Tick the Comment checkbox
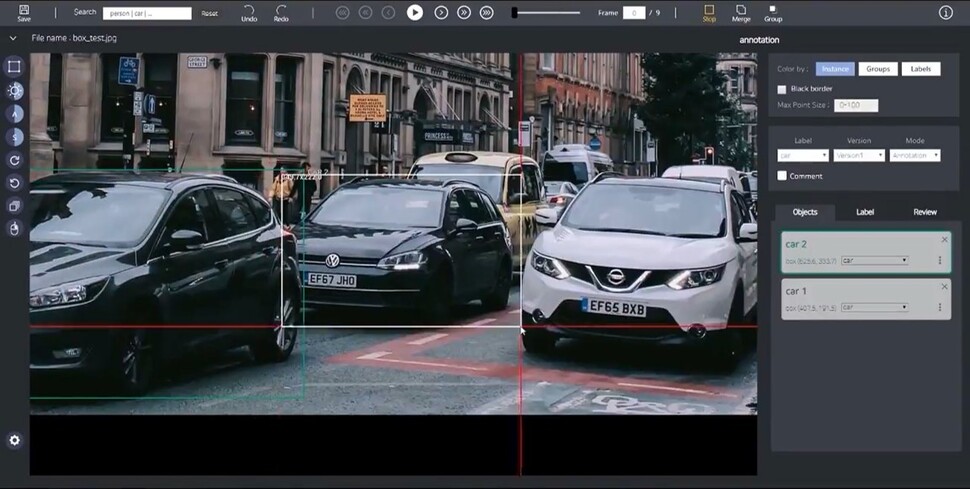The image size is (970, 489). (x=782, y=176)
